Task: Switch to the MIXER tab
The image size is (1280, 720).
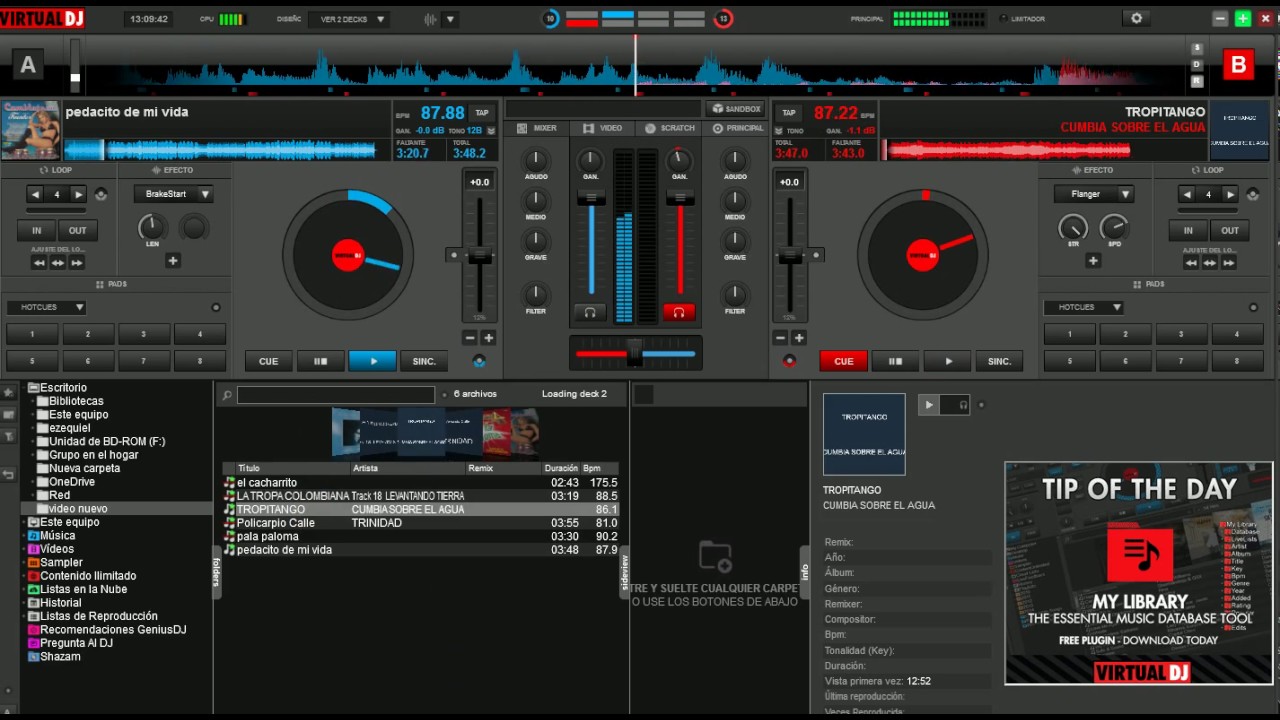Action: (x=537, y=128)
